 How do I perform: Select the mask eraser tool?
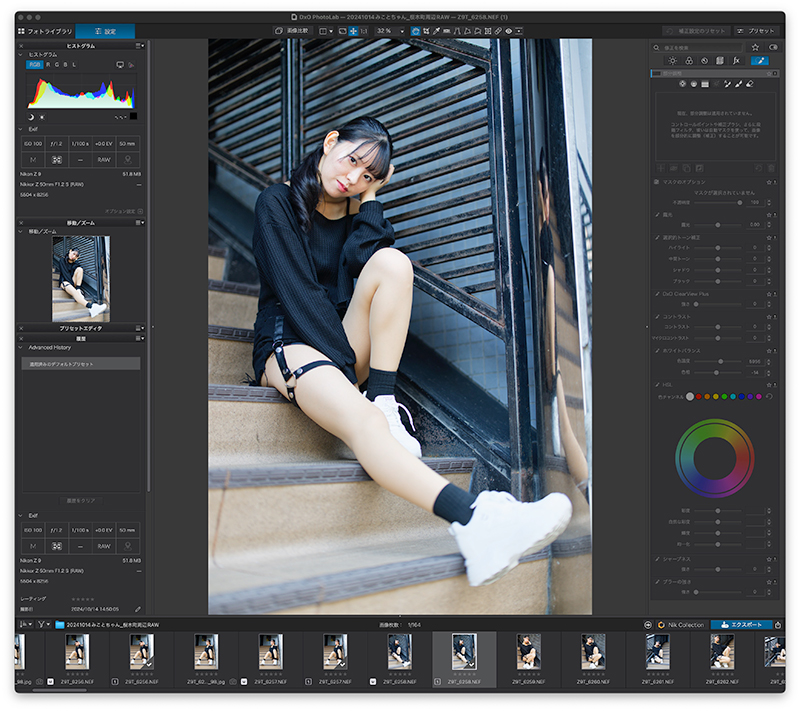click(749, 84)
